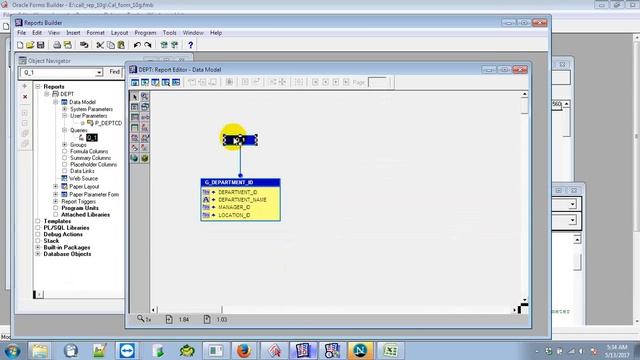Save the report using the floppy disk icon

(40, 45)
